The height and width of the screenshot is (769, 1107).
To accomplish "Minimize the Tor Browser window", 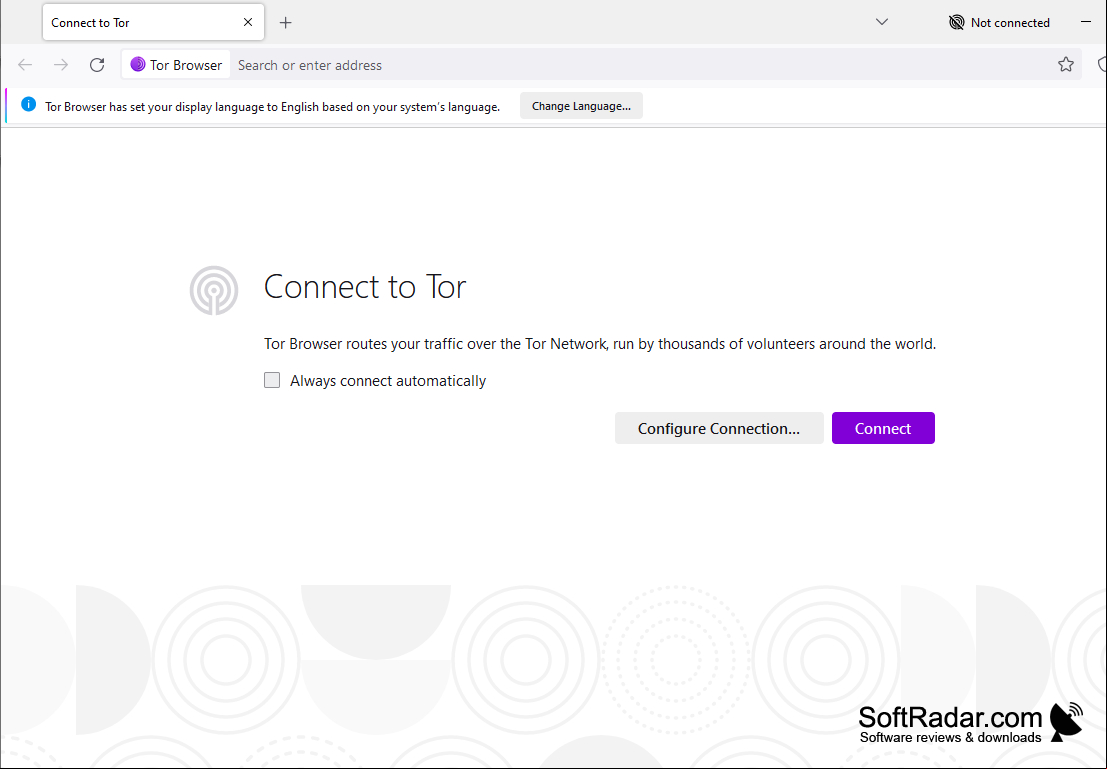I will (x=1086, y=22).
